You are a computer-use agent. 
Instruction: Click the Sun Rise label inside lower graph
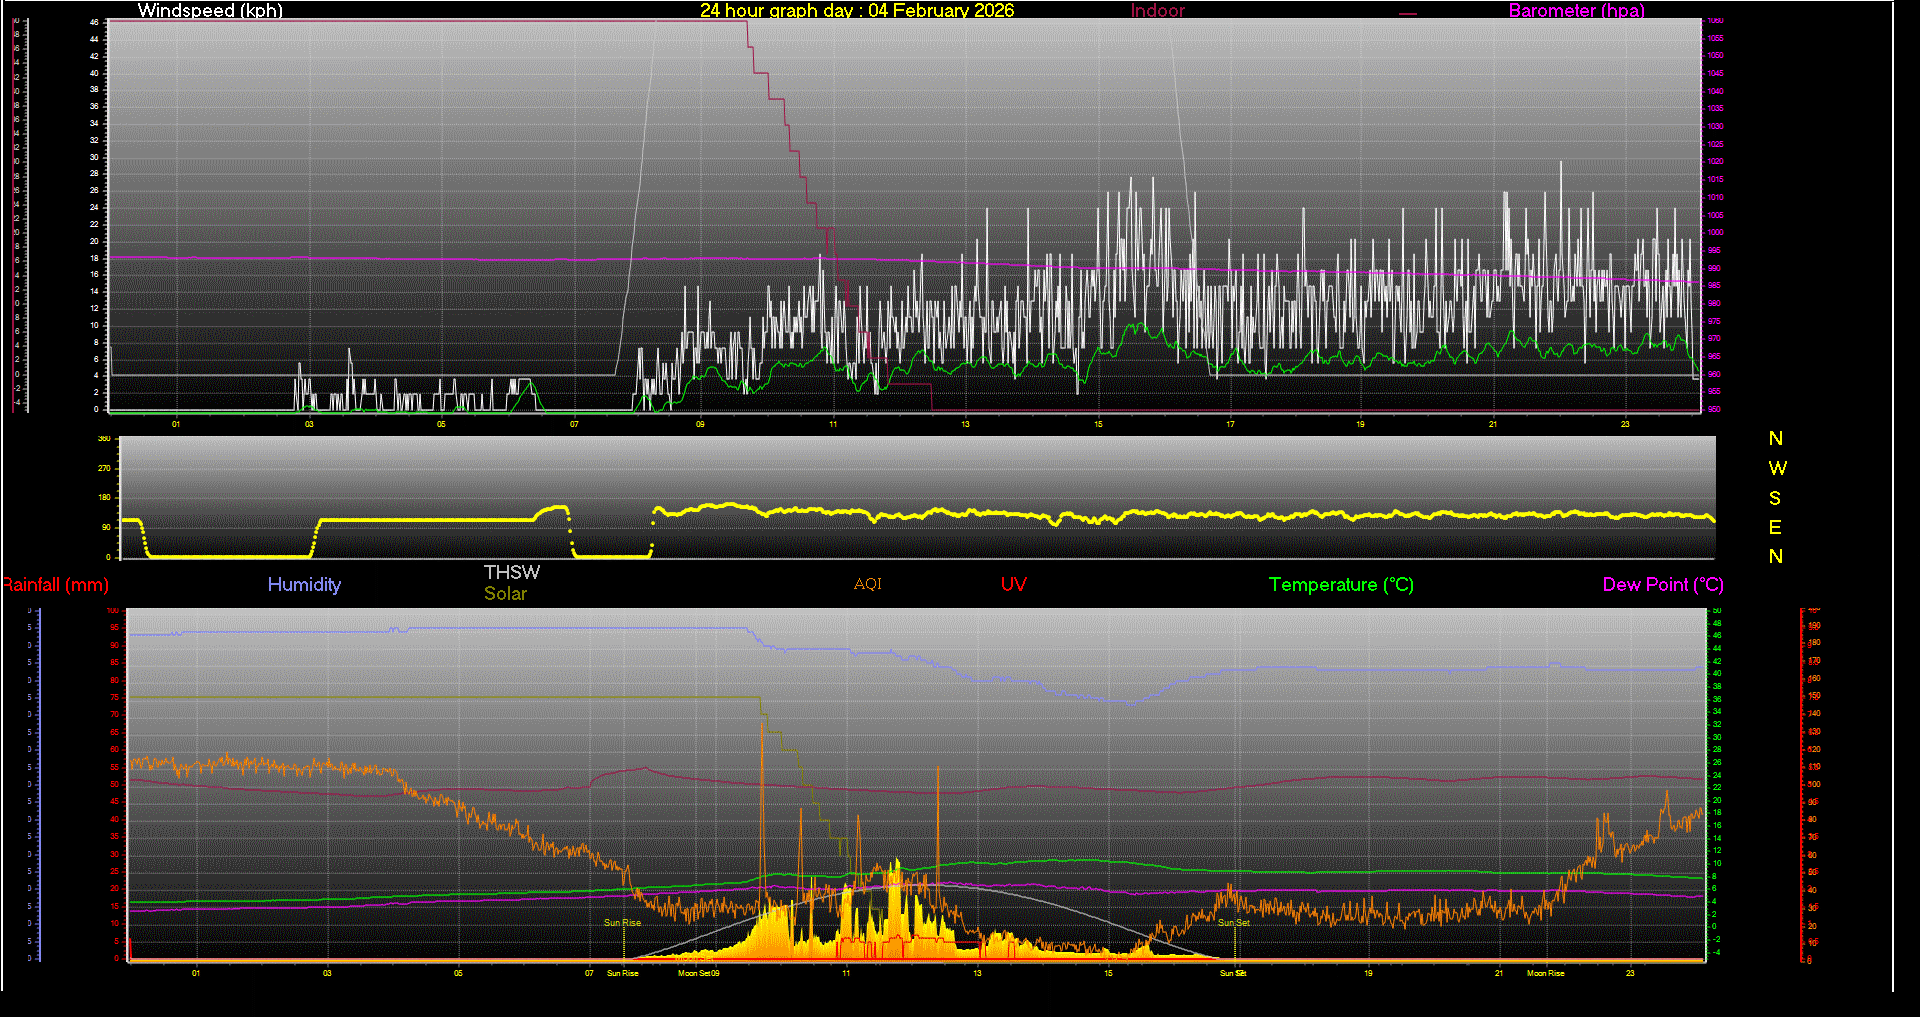point(622,923)
